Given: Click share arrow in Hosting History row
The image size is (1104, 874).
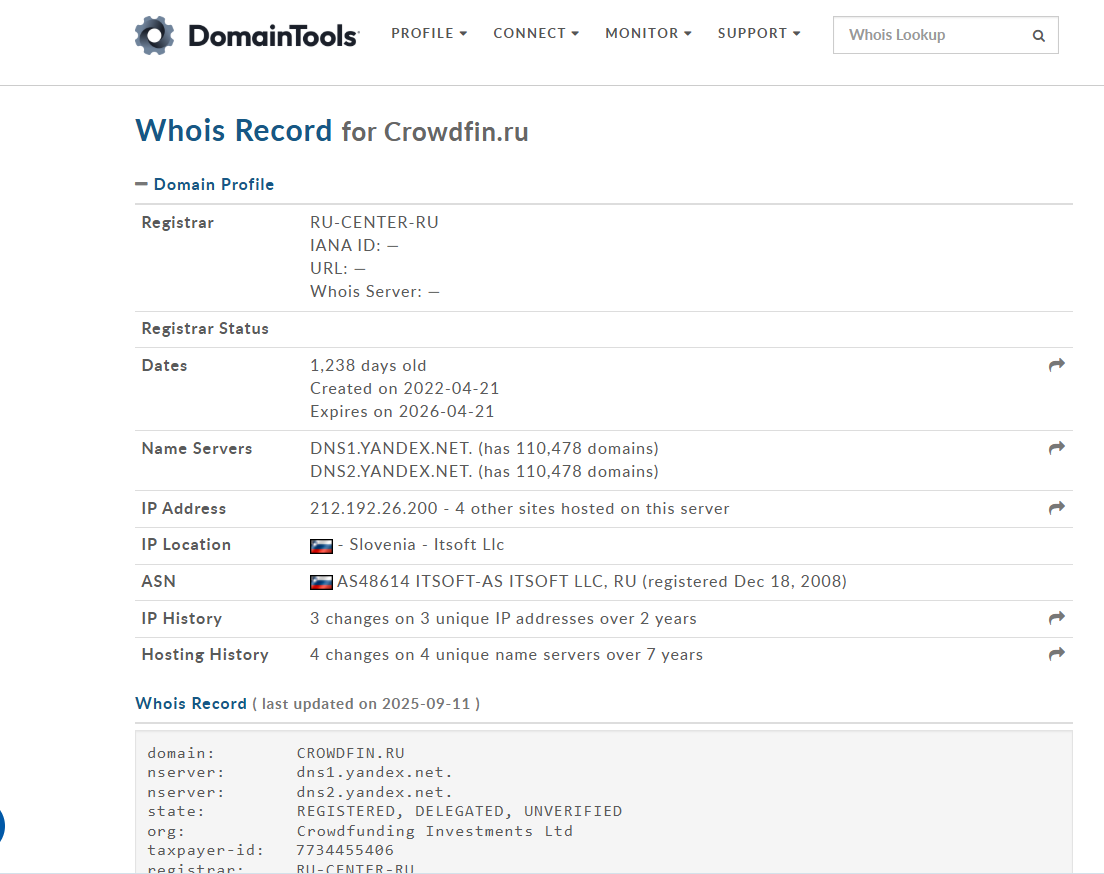Looking at the screenshot, I should (1057, 654).
